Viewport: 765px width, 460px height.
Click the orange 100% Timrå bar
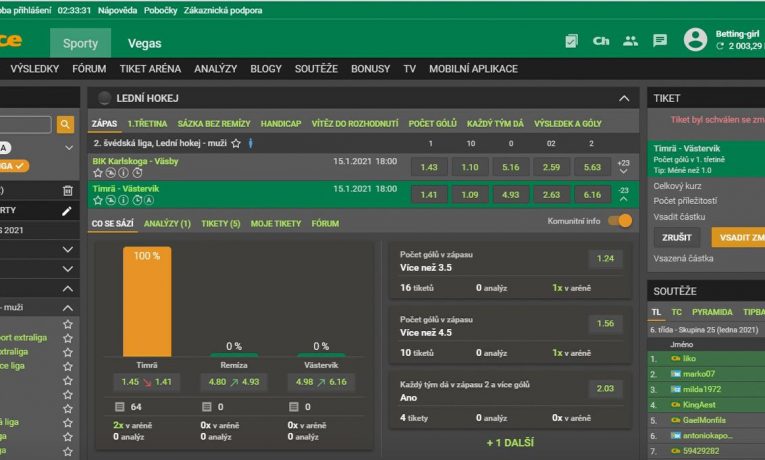pos(147,301)
